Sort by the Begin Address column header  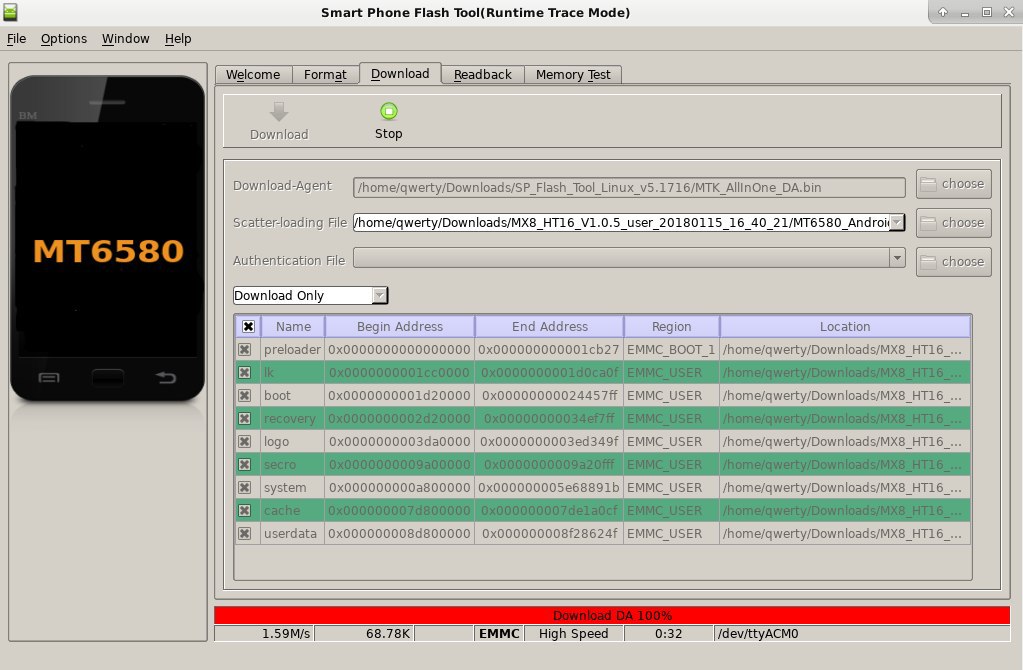pos(400,327)
